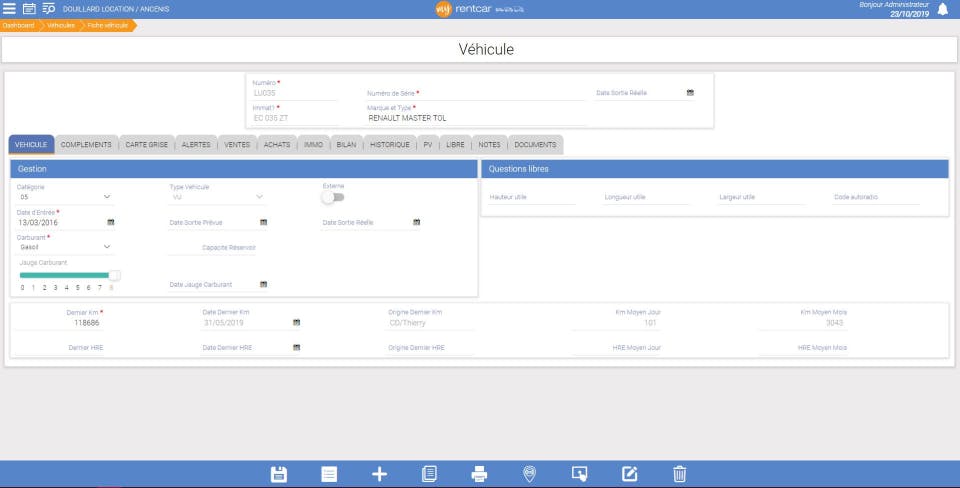
Task: Click the duplicate copy icon
Action: [x=429, y=474]
